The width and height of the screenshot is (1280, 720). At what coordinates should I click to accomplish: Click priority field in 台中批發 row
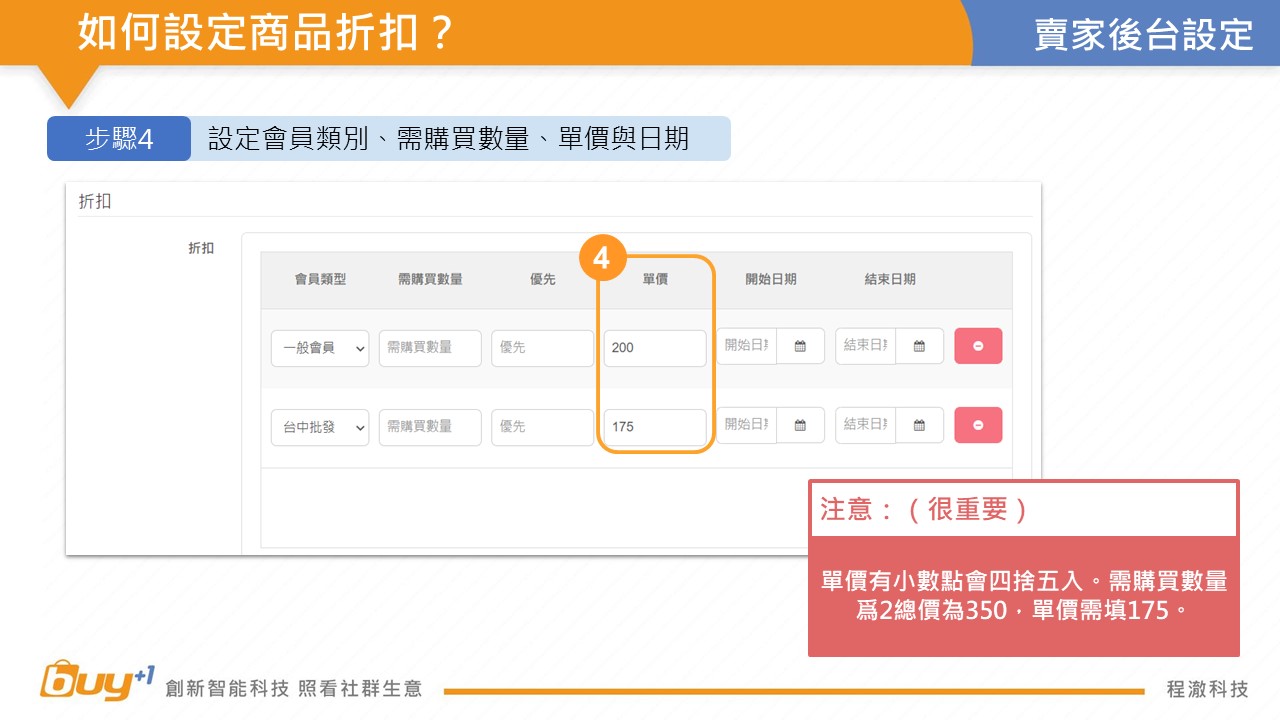pyautogui.click(x=542, y=427)
